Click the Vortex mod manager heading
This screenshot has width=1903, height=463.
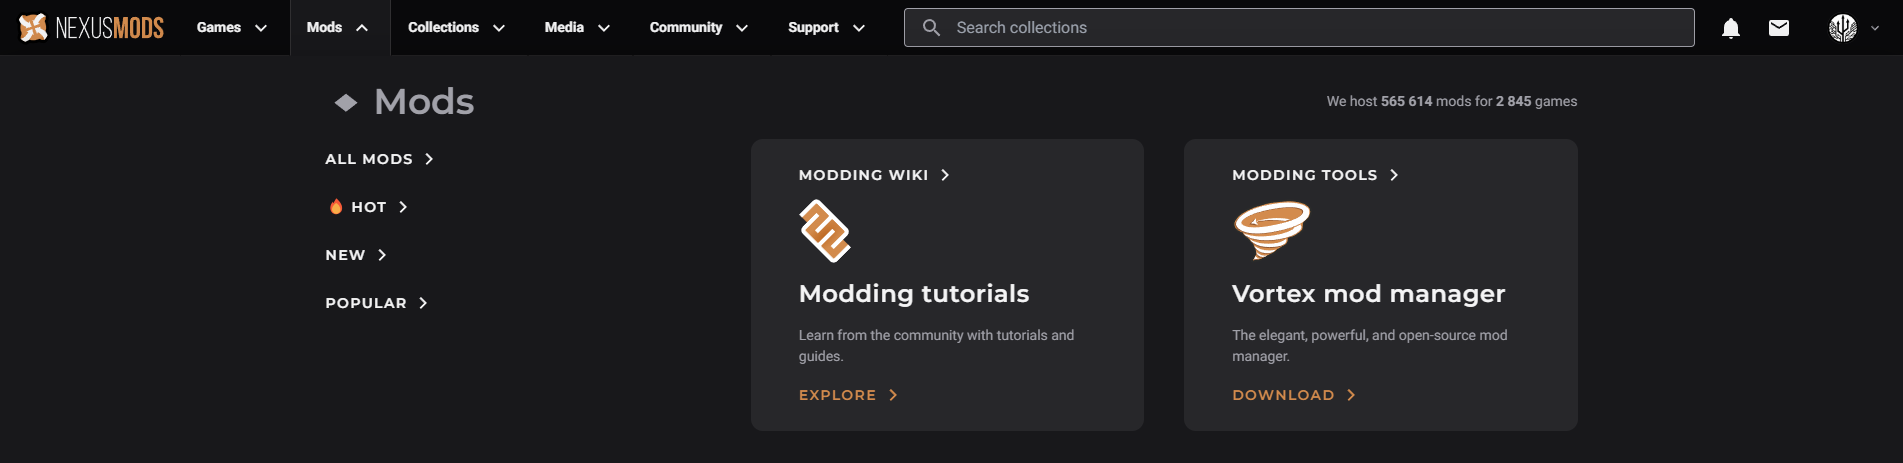pyautogui.click(x=1368, y=294)
